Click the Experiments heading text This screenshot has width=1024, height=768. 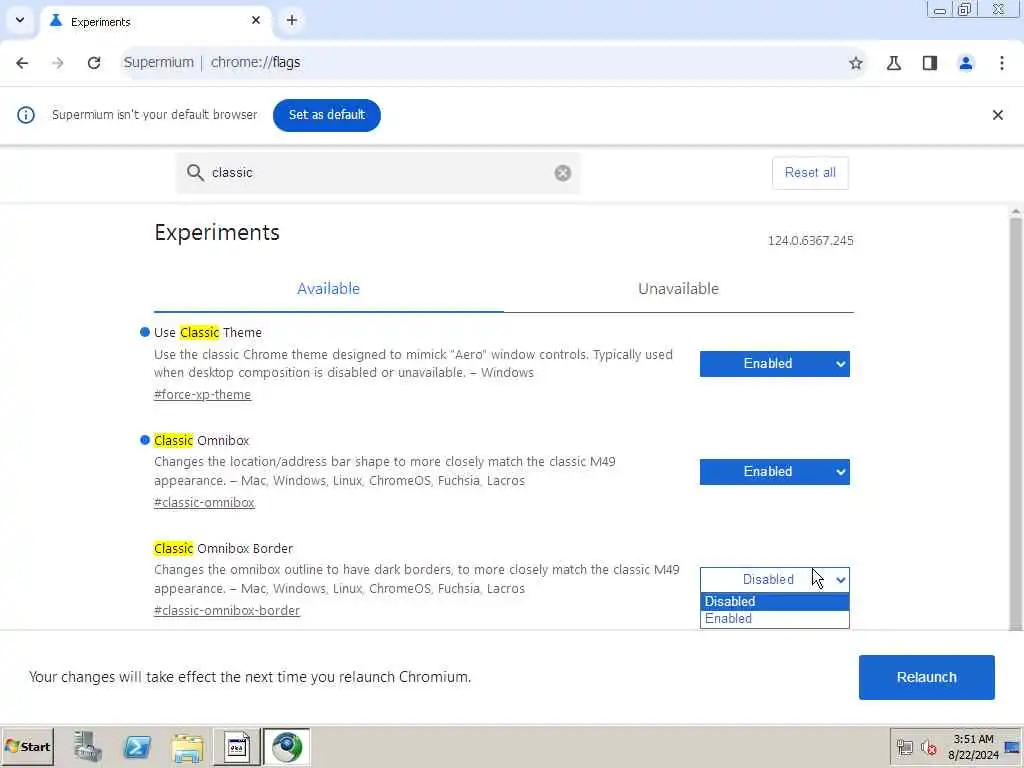click(217, 232)
